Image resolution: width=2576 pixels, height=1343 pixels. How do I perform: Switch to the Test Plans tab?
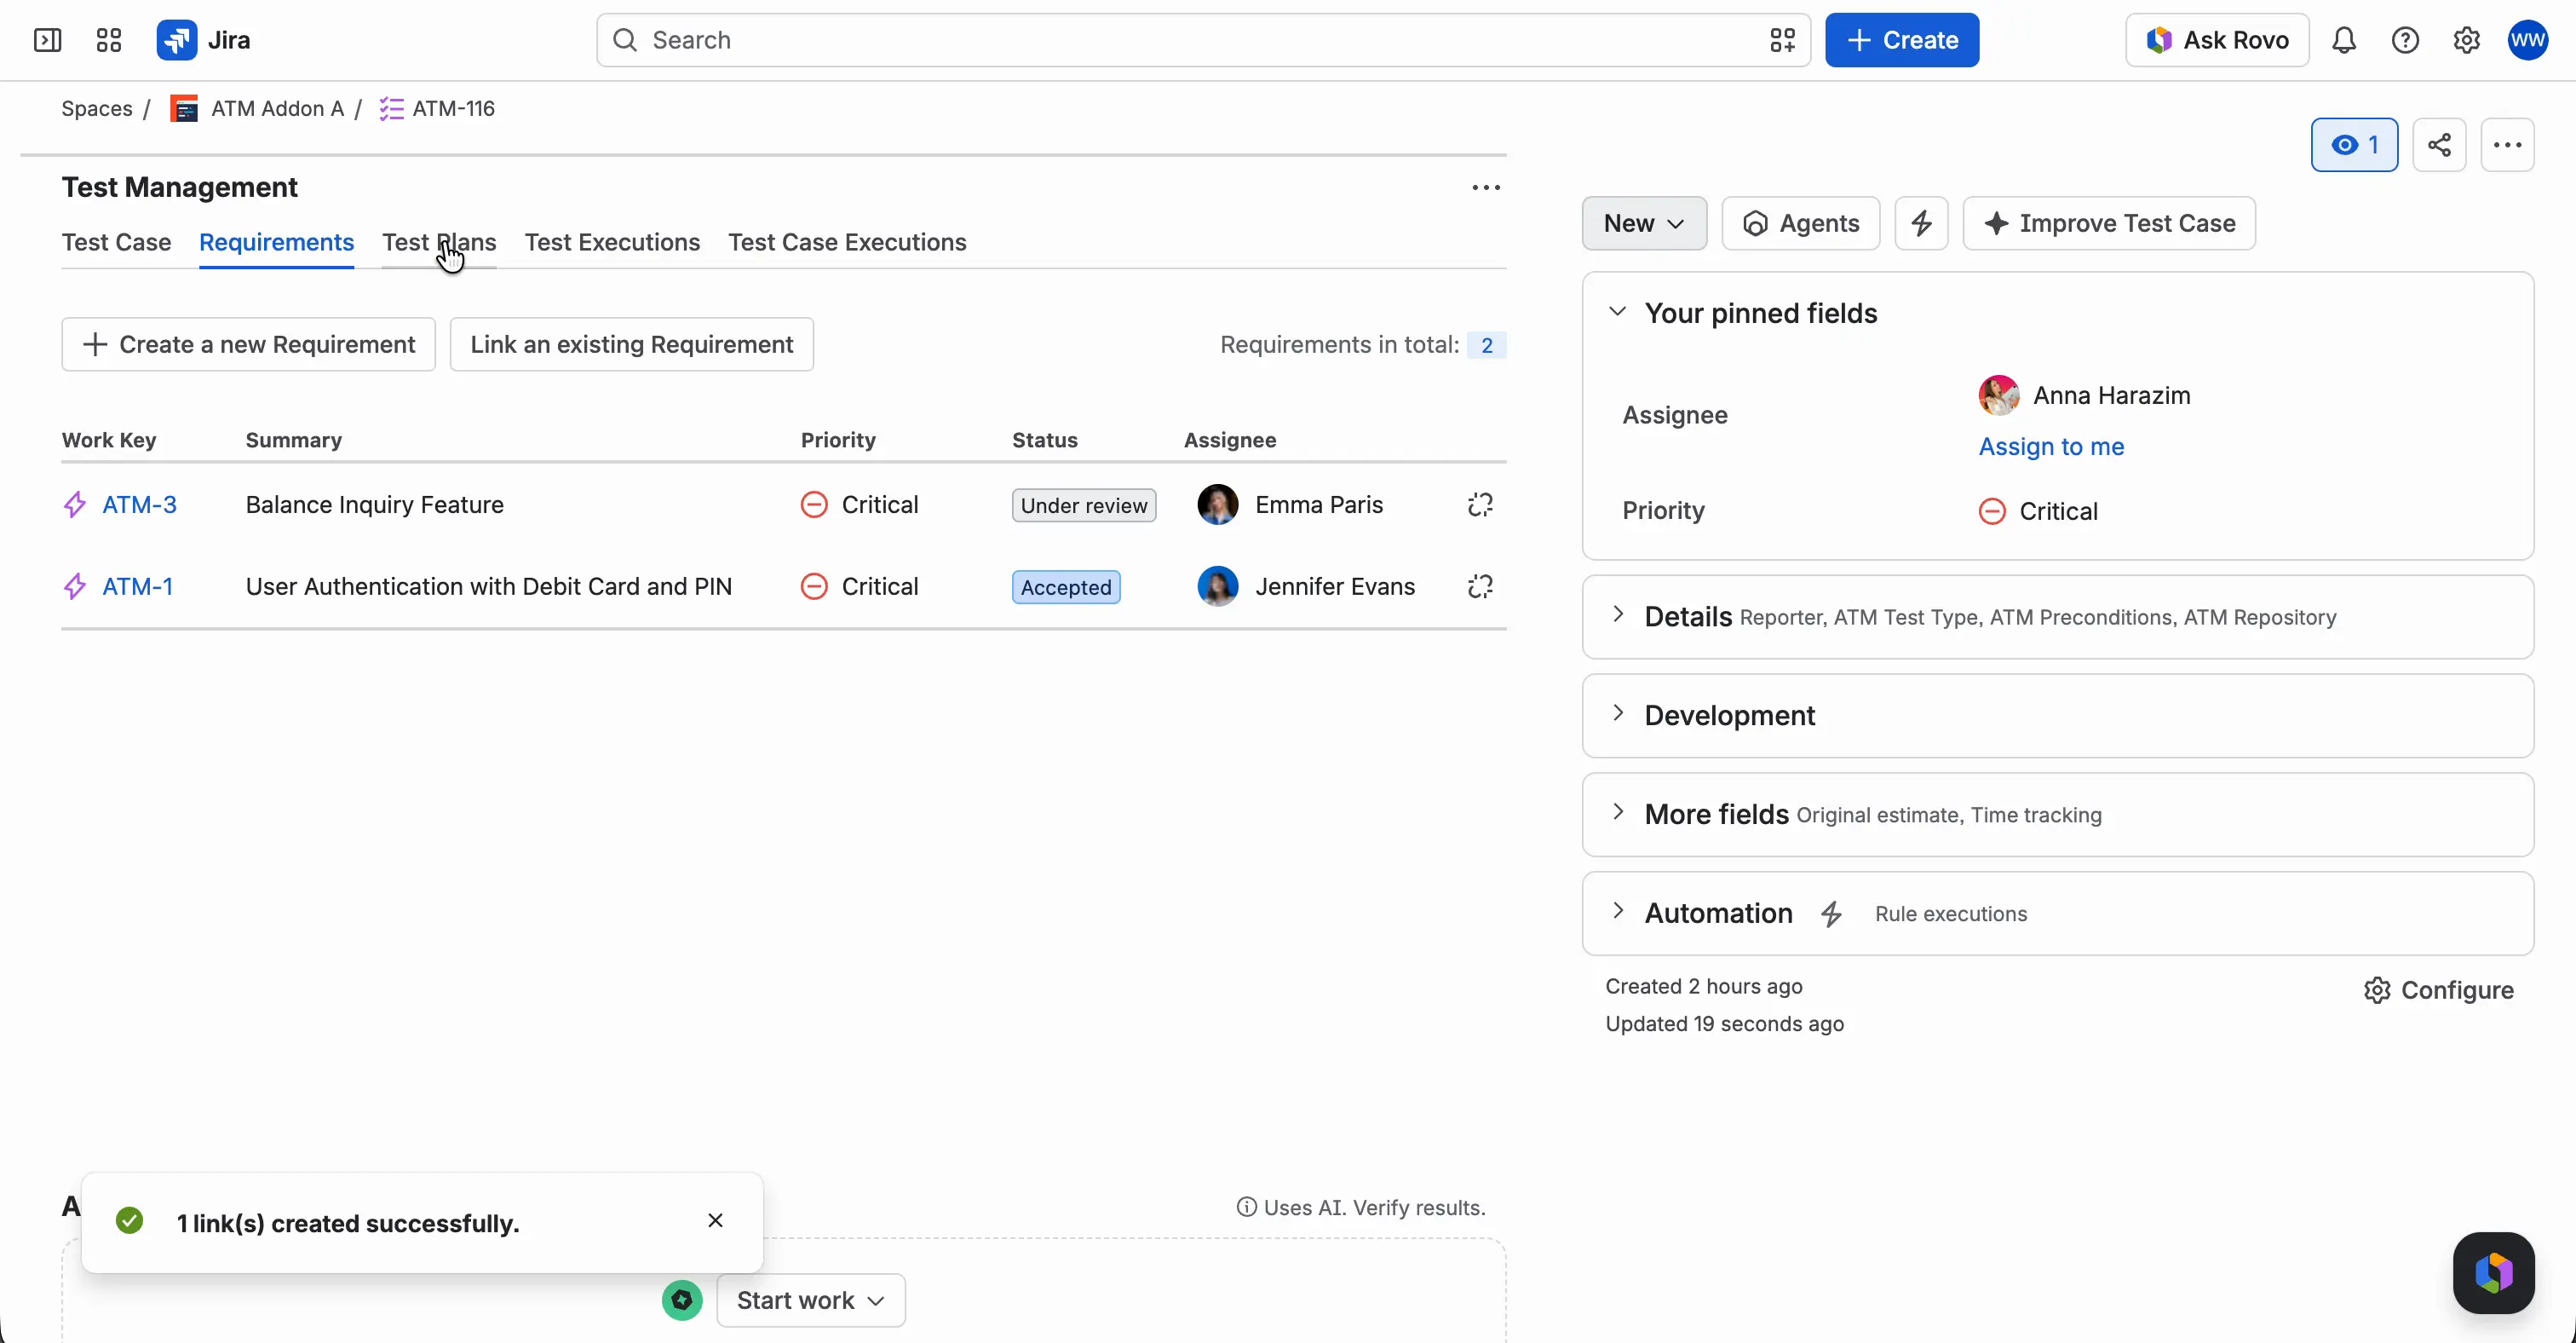pos(439,242)
